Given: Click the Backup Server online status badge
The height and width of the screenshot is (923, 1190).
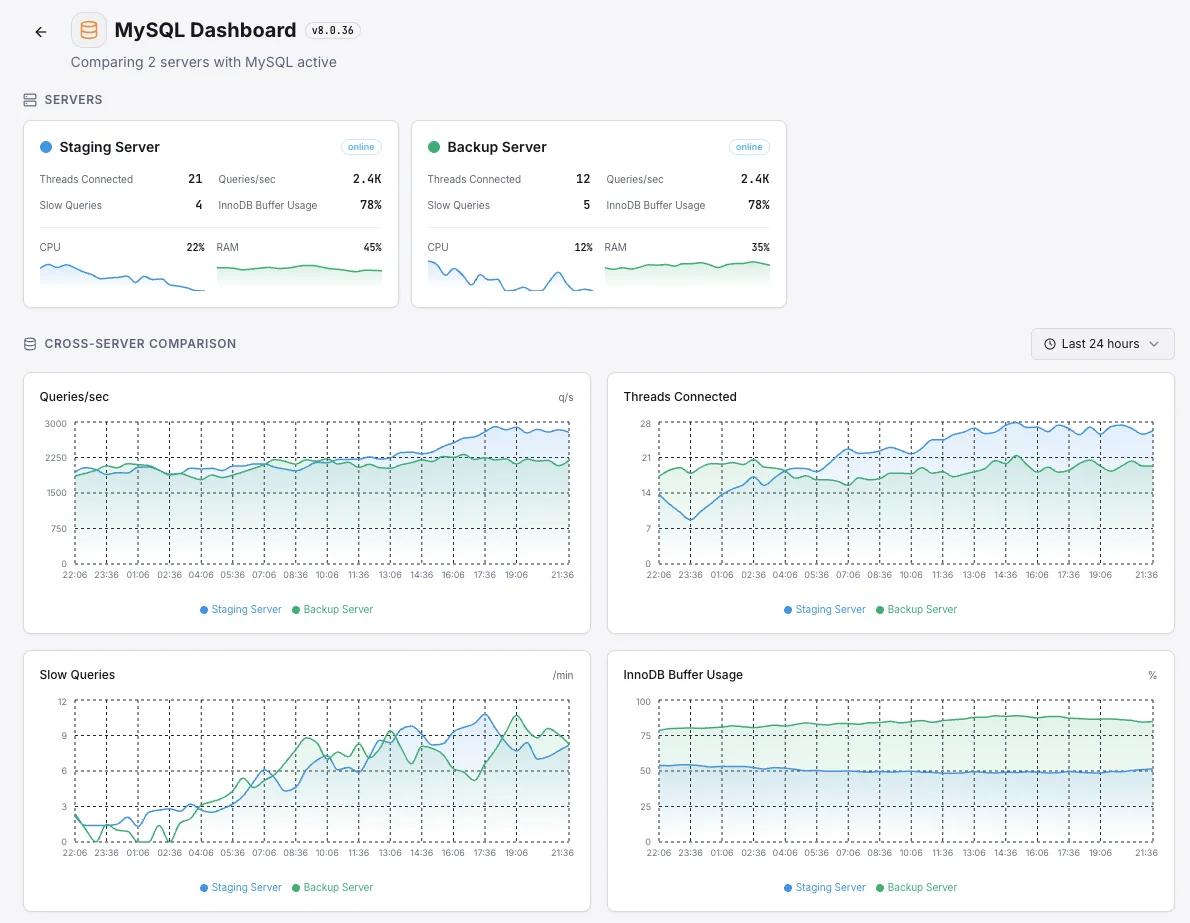Looking at the screenshot, I should click(749, 147).
